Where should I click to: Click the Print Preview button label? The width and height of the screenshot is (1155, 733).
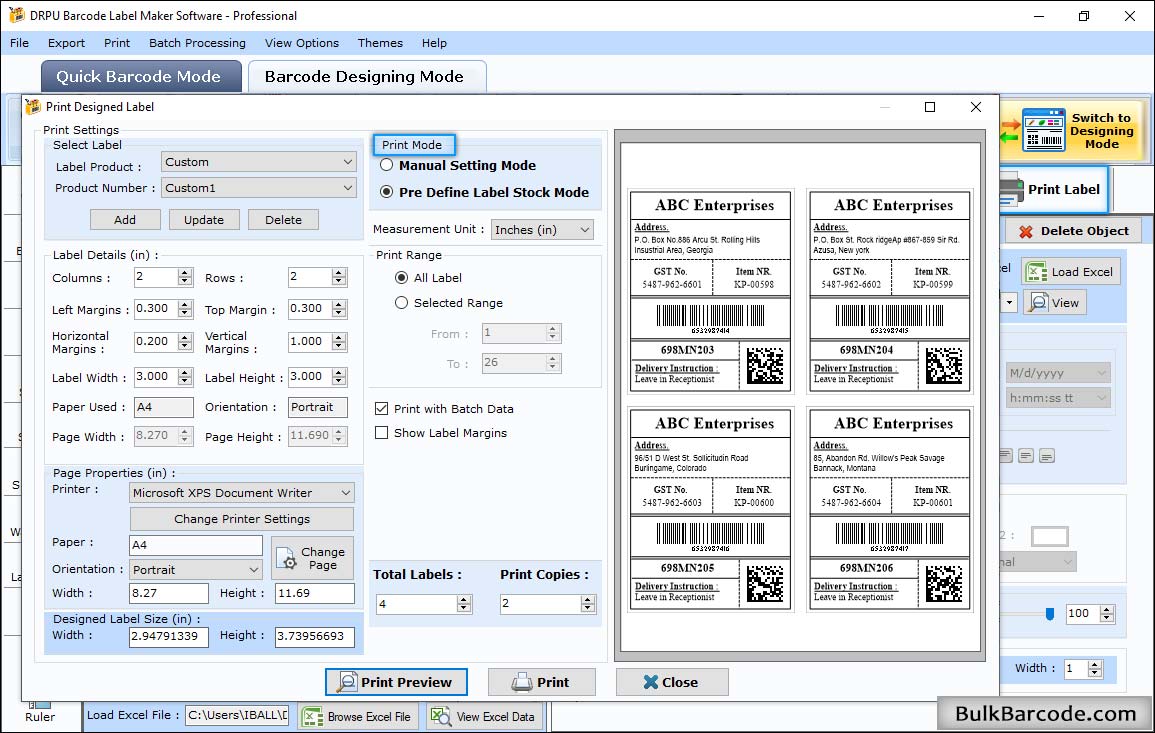pos(407,682)
